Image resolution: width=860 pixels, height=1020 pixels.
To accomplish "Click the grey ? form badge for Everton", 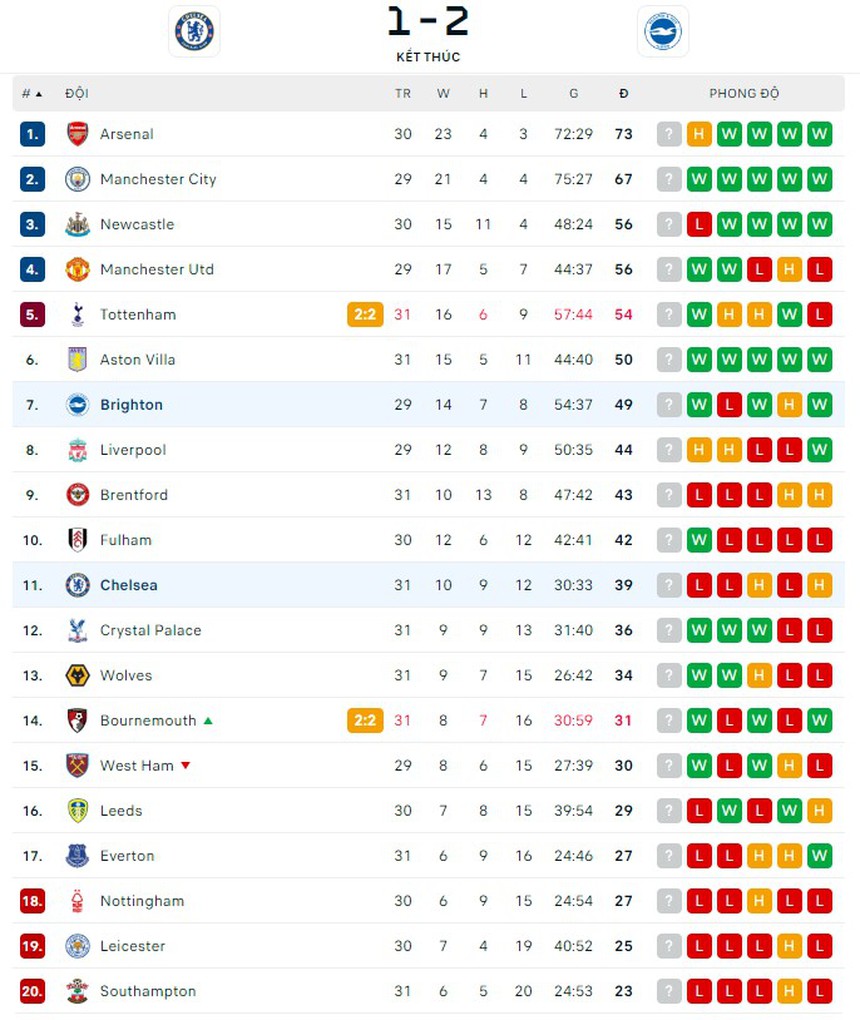I will 669,856.
